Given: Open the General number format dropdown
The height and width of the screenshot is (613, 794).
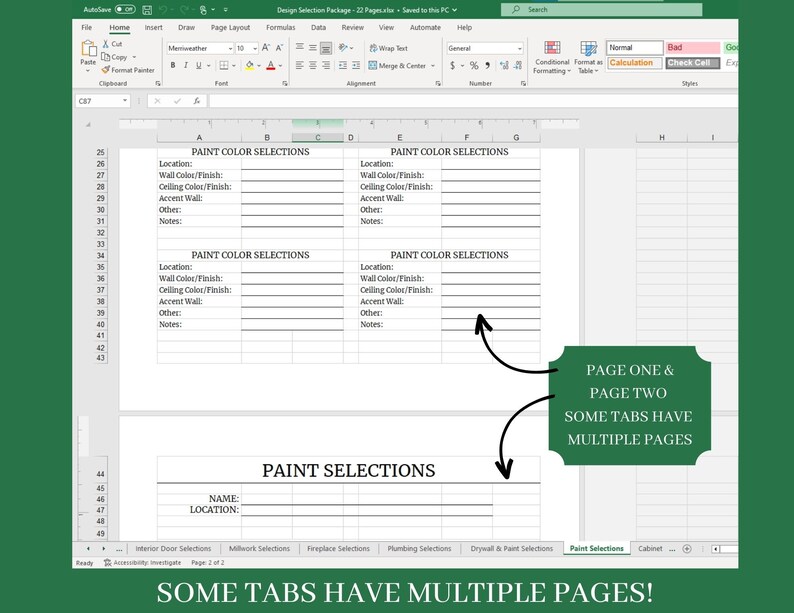Looking at the screenshot, I should click(x=520, y=49).
